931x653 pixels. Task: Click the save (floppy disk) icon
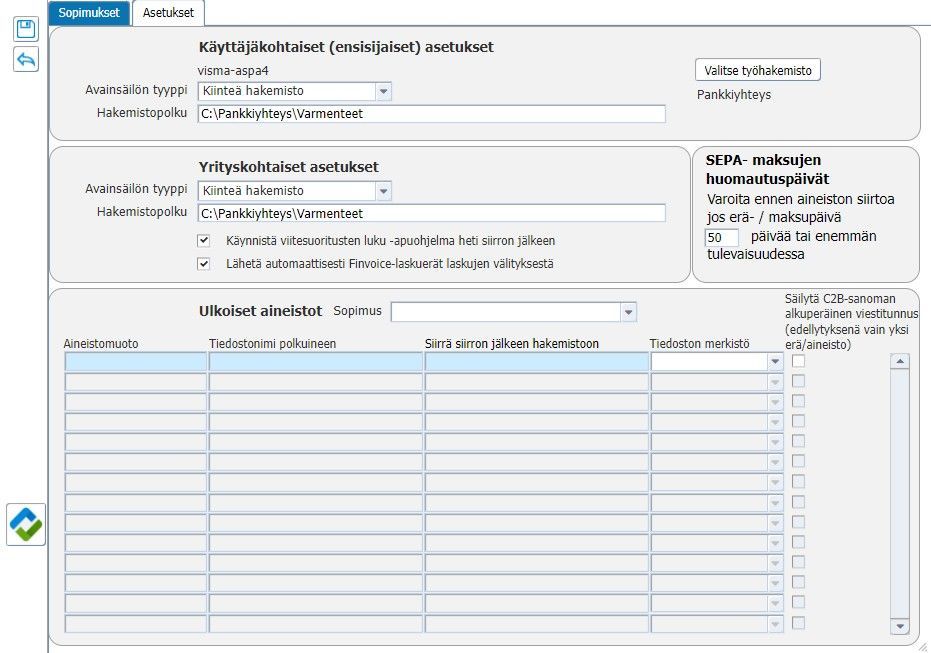pyautogui.click(x=26, y=29)
